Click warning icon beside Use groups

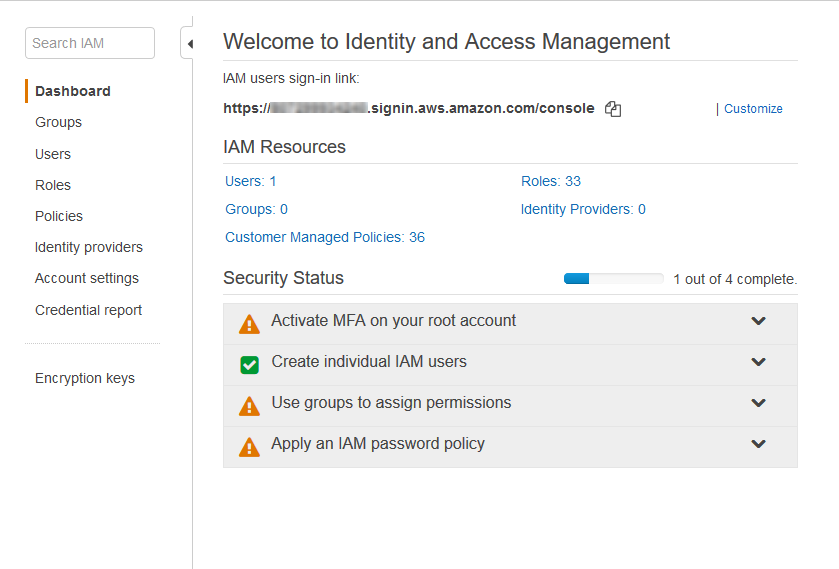click(249, 405)
